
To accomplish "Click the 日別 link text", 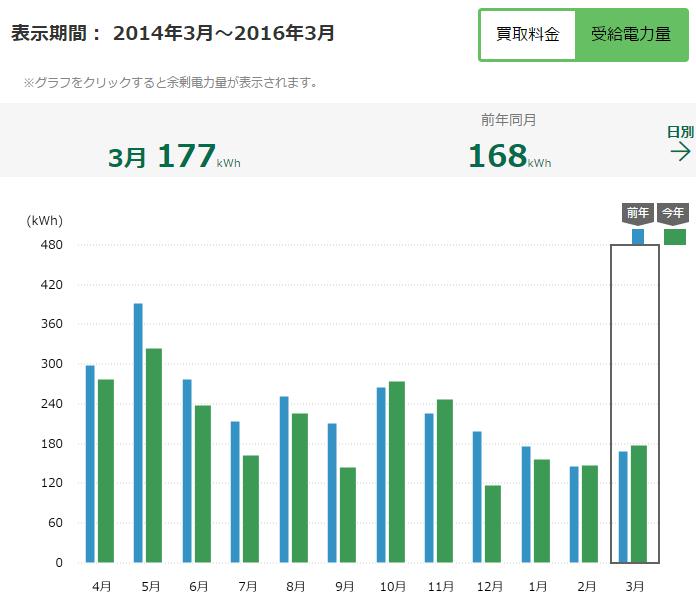I will (680, 132).
